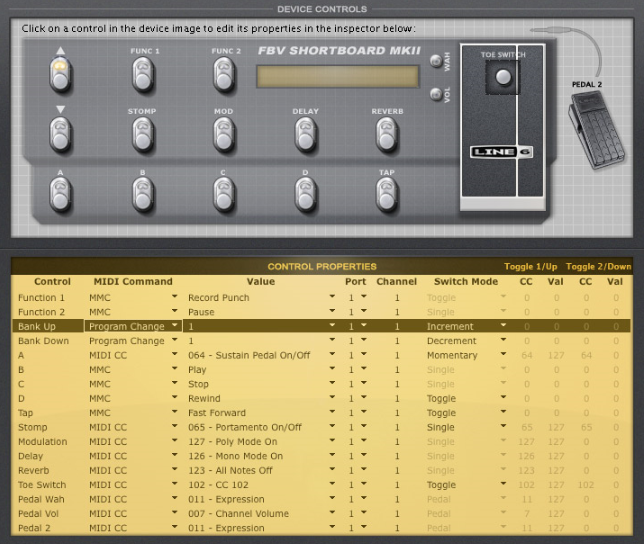644x544 pixels.
Task: Click the VOL indicator light
Action: tap(436, 94)
